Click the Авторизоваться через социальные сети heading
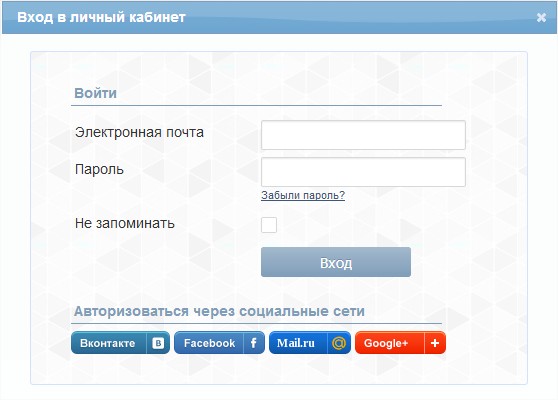 coord(219,311)
